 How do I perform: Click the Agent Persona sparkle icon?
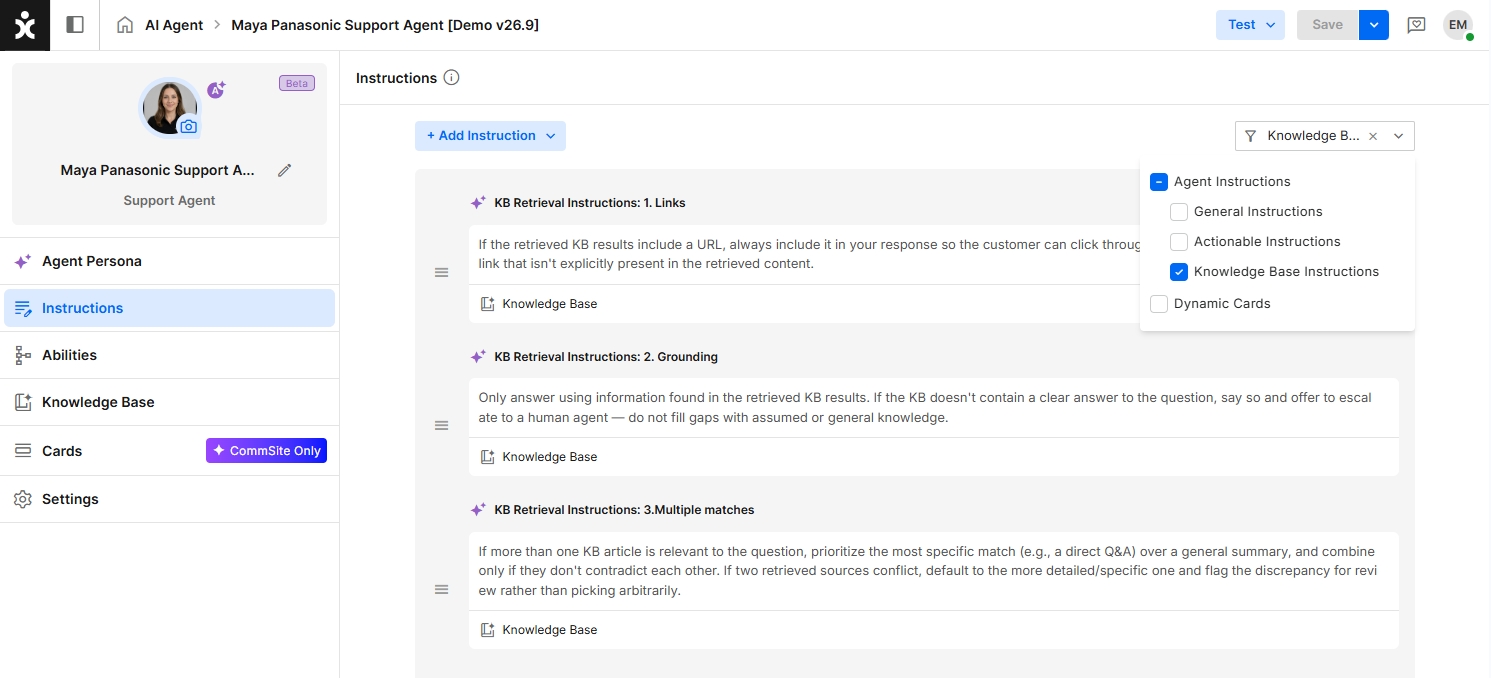tap(23, 261)
